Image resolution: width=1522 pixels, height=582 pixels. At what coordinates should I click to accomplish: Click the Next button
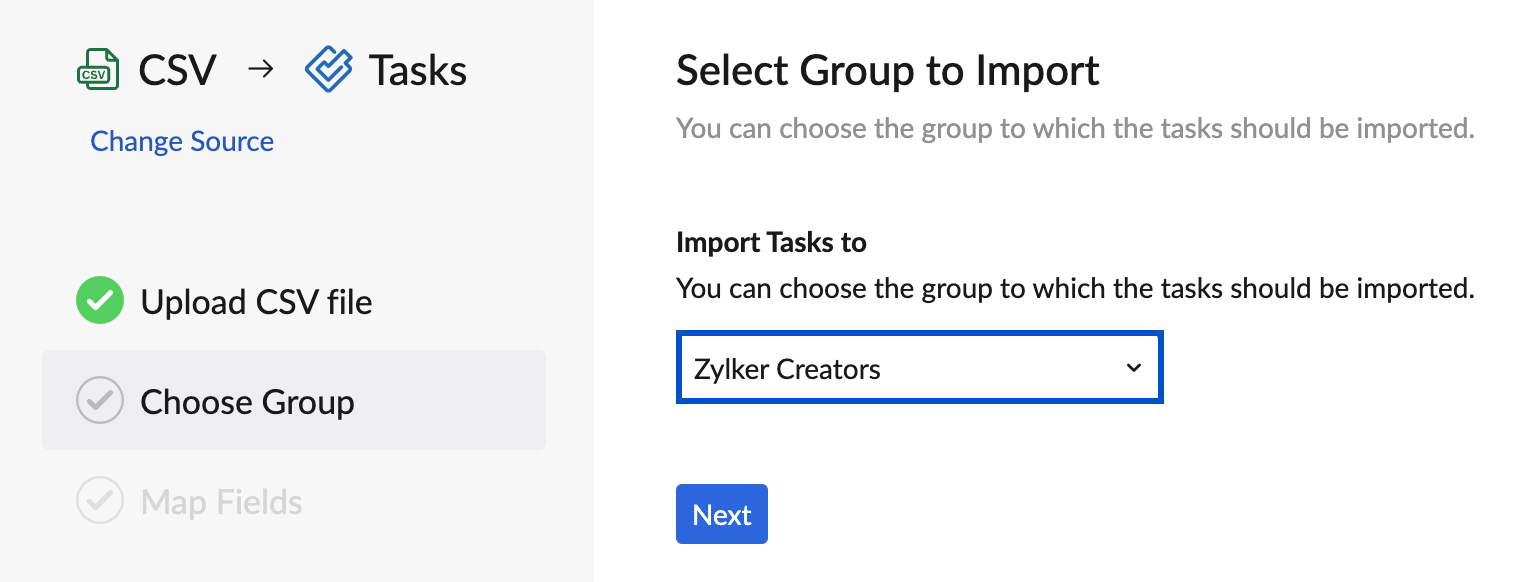(x=721, y=514)
